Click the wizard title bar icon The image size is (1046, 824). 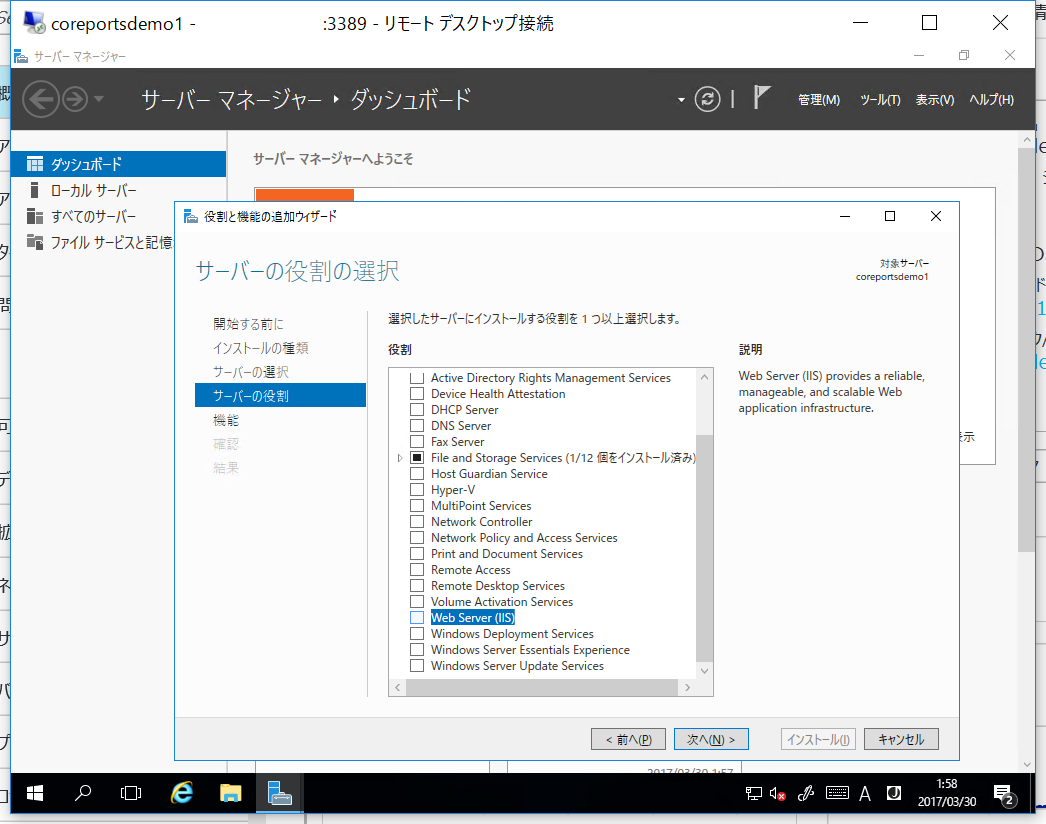[x=191, y=216]
